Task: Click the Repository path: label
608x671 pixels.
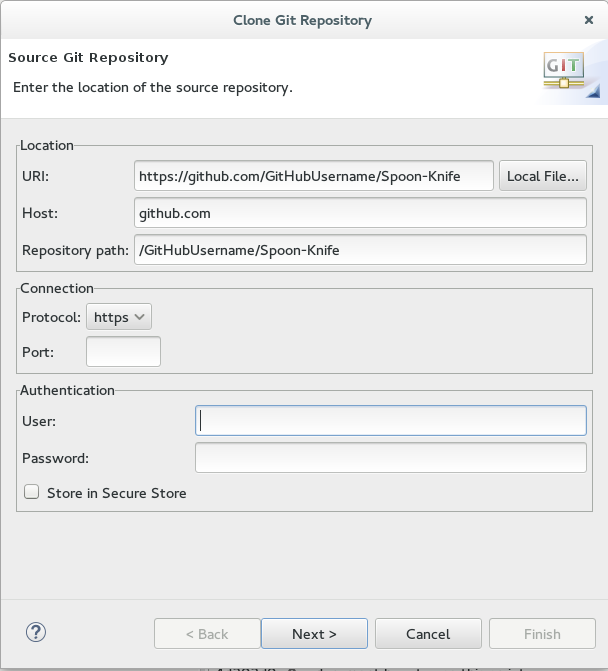Action: 75,250
